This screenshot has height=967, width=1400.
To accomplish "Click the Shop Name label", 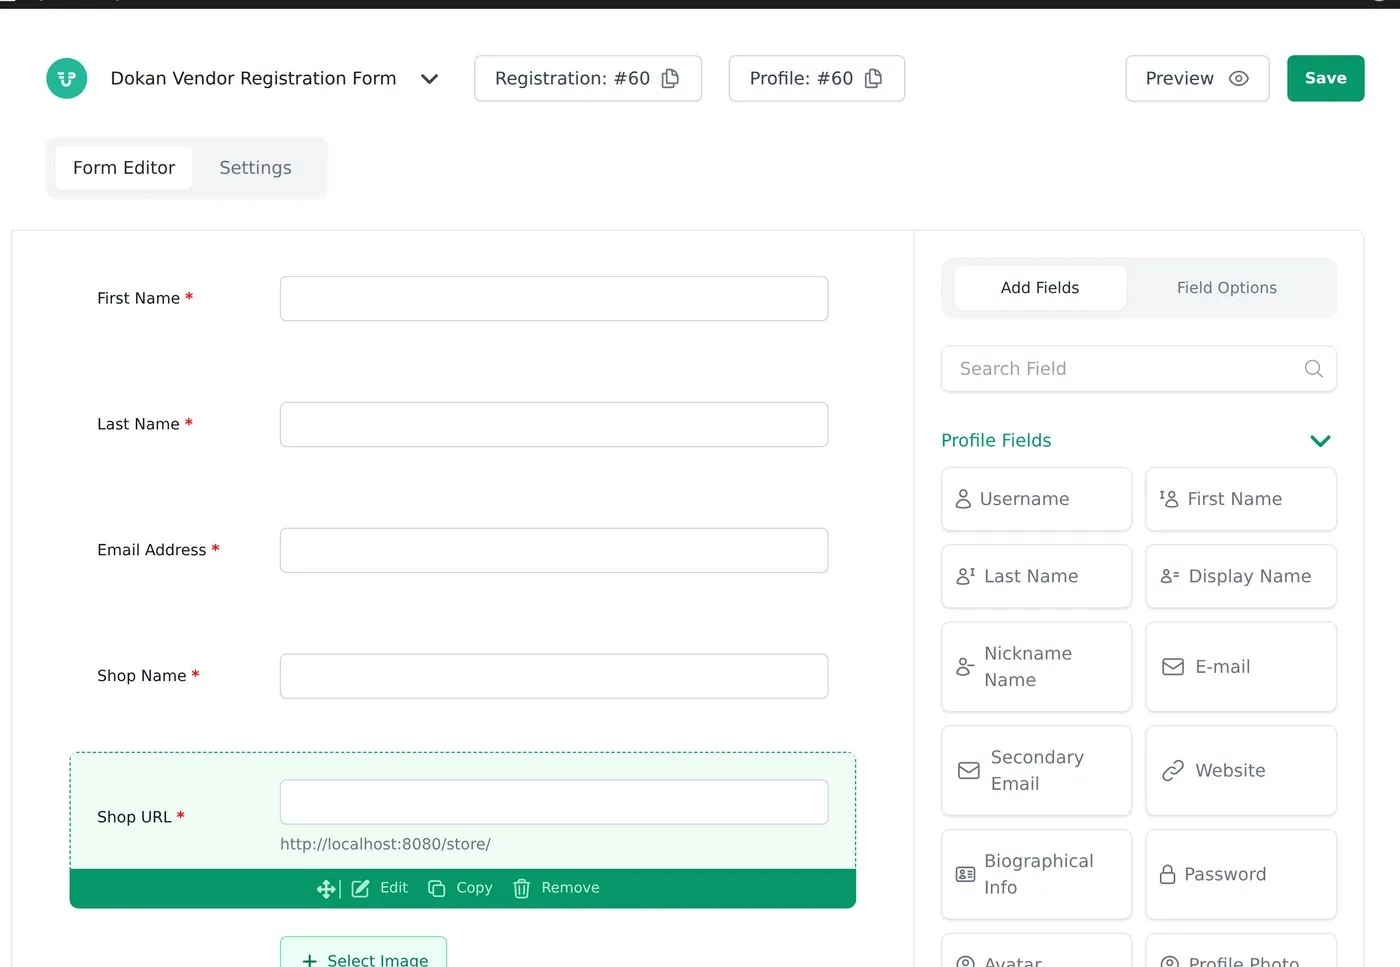I will tap(142, 676).
